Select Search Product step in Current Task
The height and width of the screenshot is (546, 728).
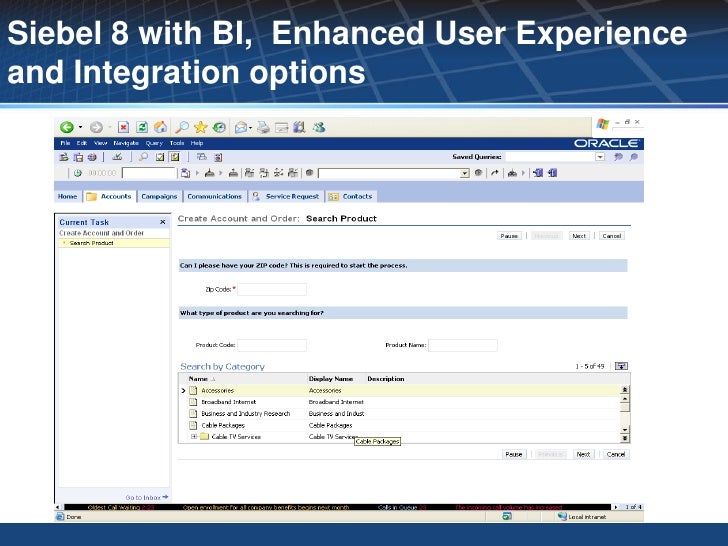91,243
